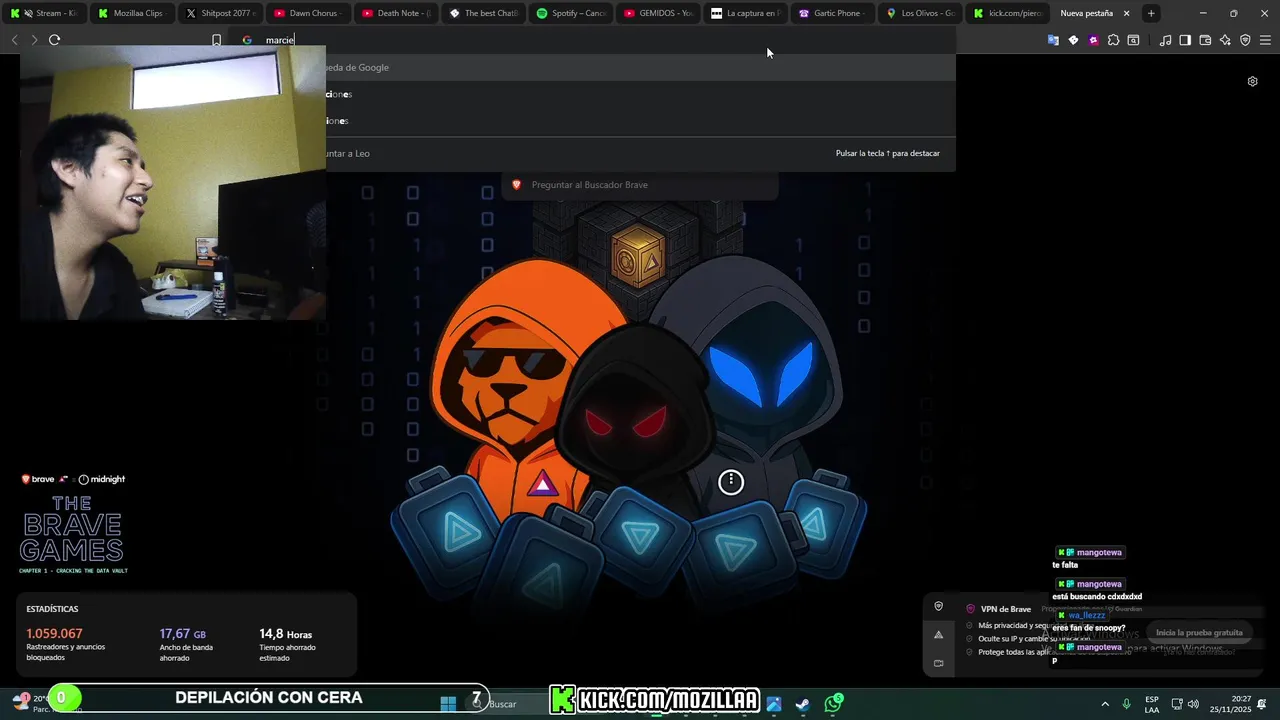Click the address bar text 'marcie'
Viewport: 1280px width, 720px height.
click(280, 40)
